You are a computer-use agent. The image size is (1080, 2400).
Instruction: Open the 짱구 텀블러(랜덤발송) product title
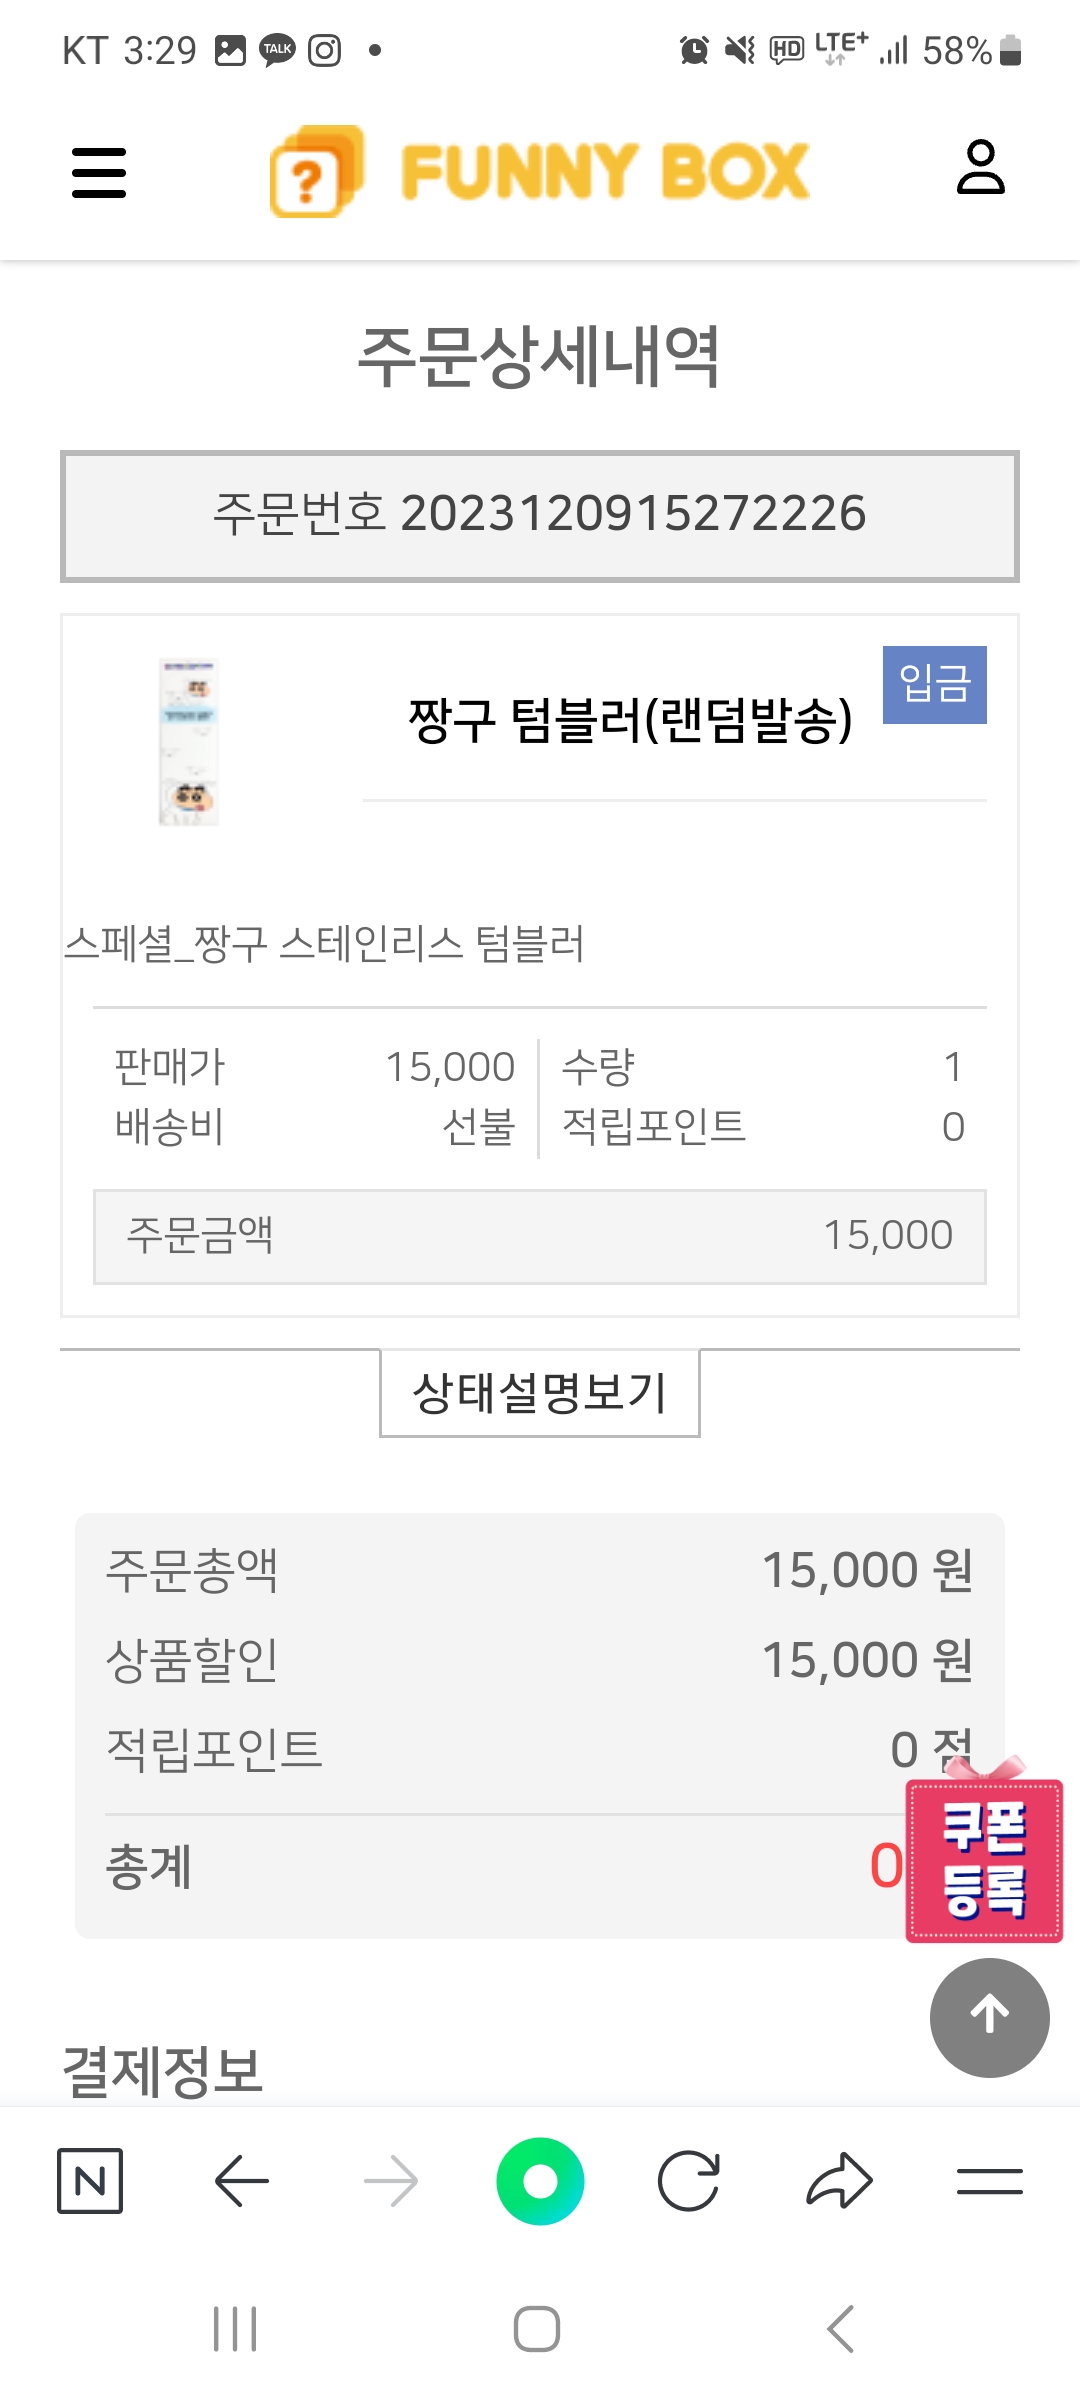(x=630, y=720)
